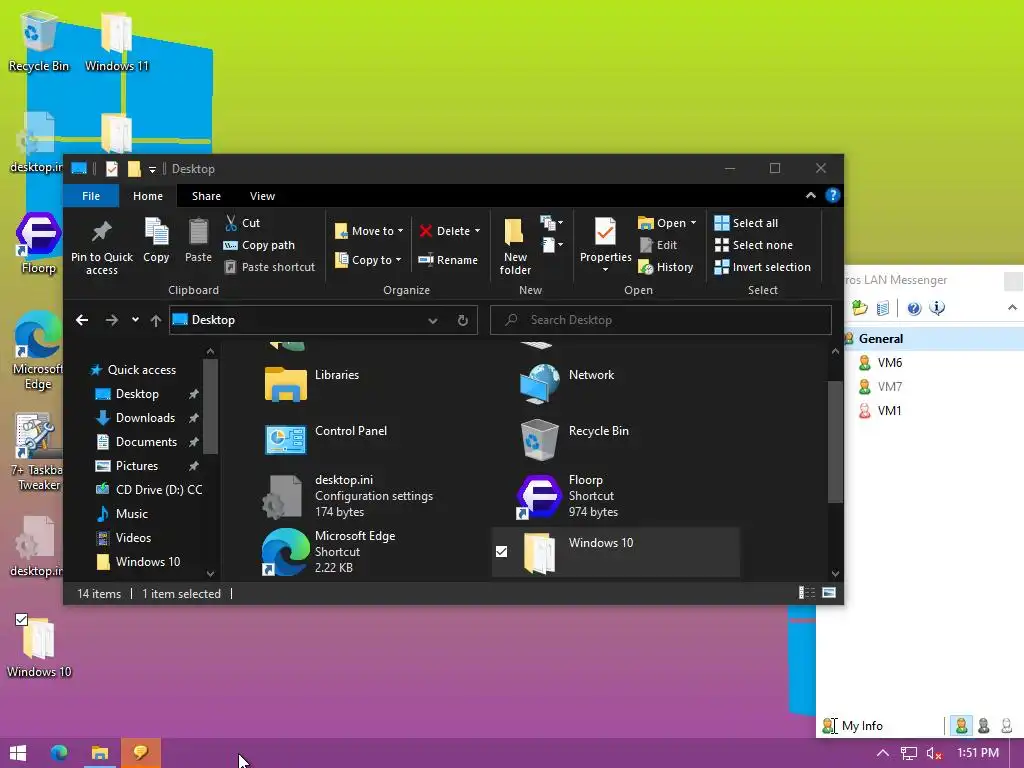
Task: Open History in the ribbon
Action: pyautogui.click(x=665, y=267)
